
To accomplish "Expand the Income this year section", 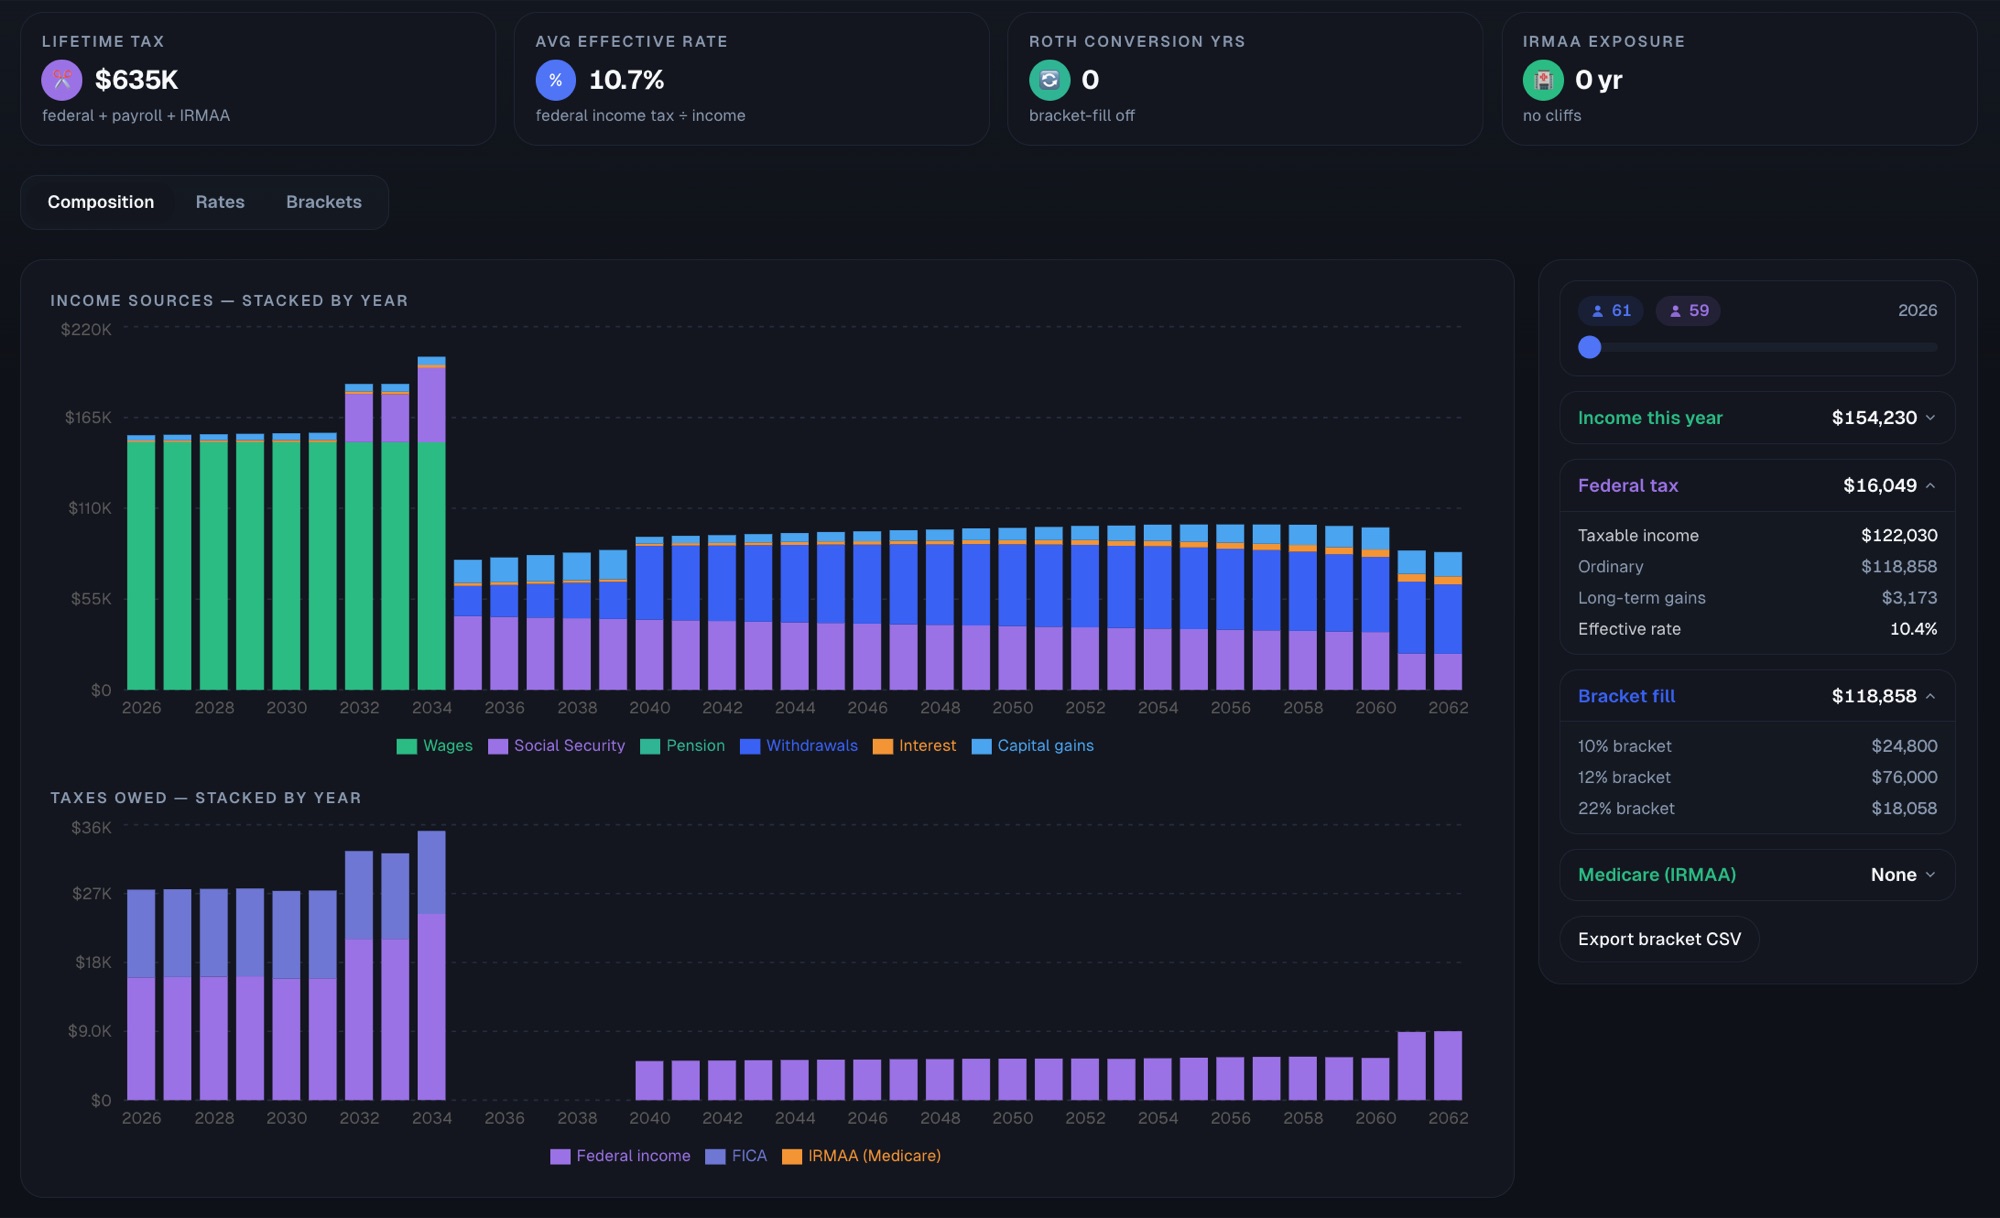I will point(1757,418).
